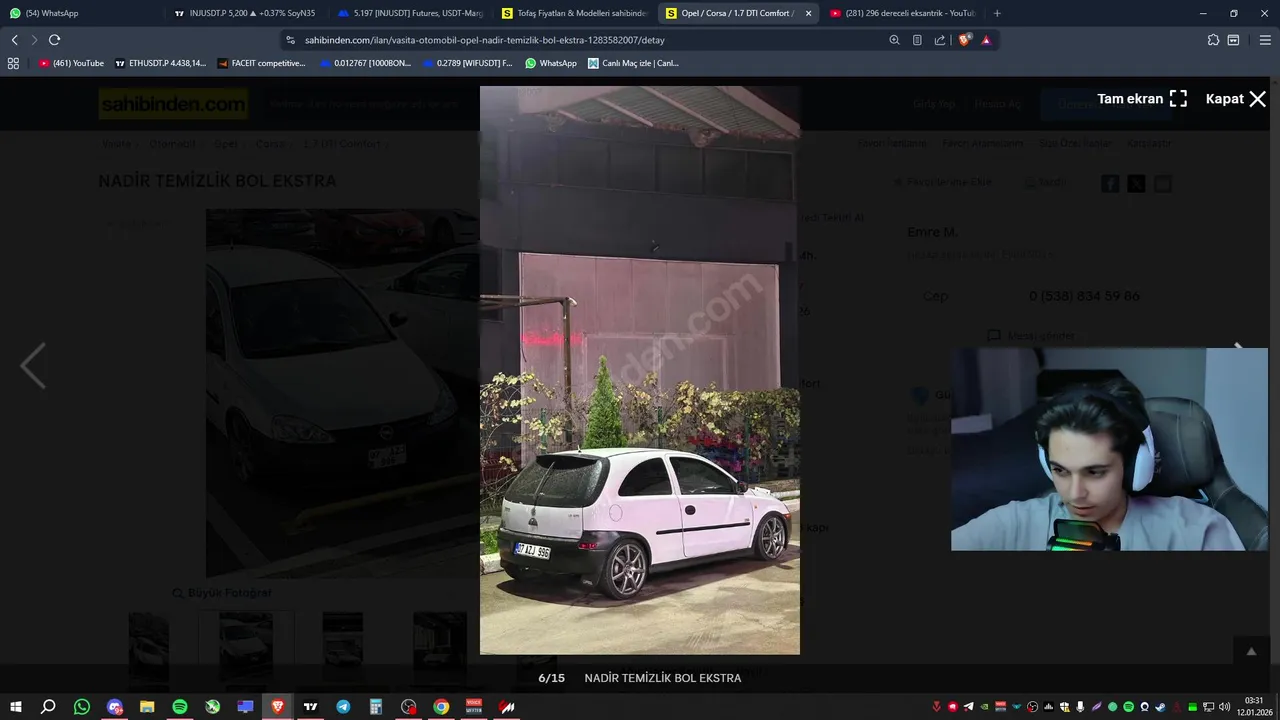The height and width of the screenshot is (720, 1280).
Task: Open OBS Studio from the taskbar
Action: 409,707
